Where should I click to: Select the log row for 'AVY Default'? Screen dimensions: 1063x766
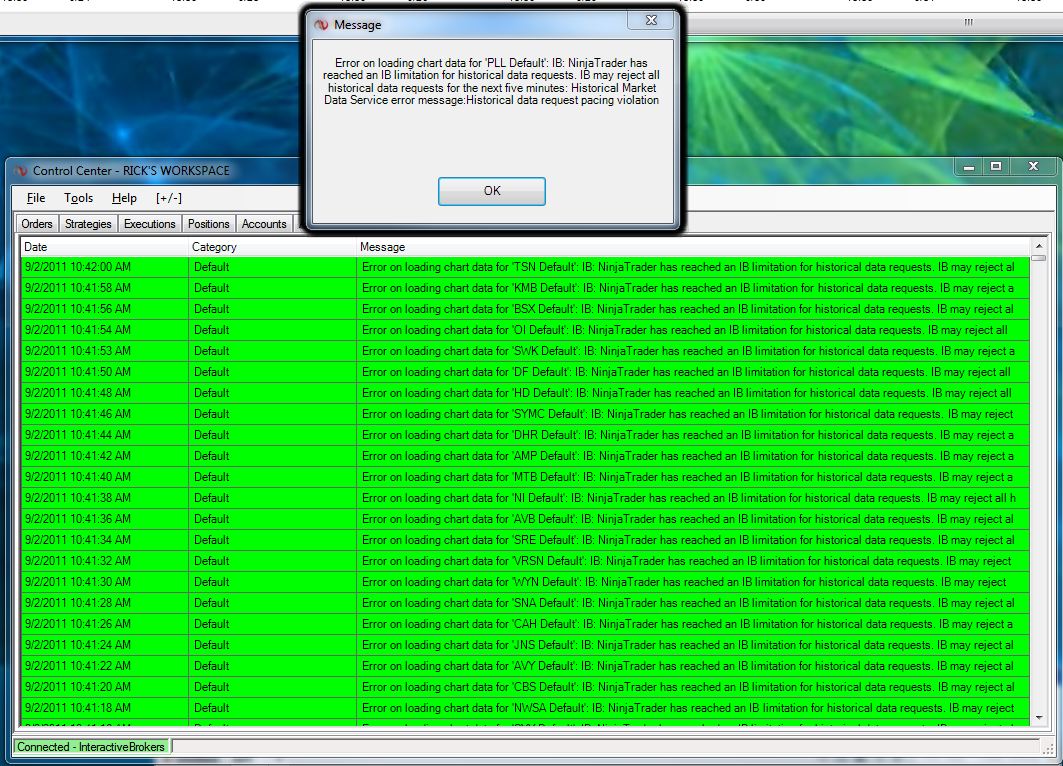click(x=525, y=666)
